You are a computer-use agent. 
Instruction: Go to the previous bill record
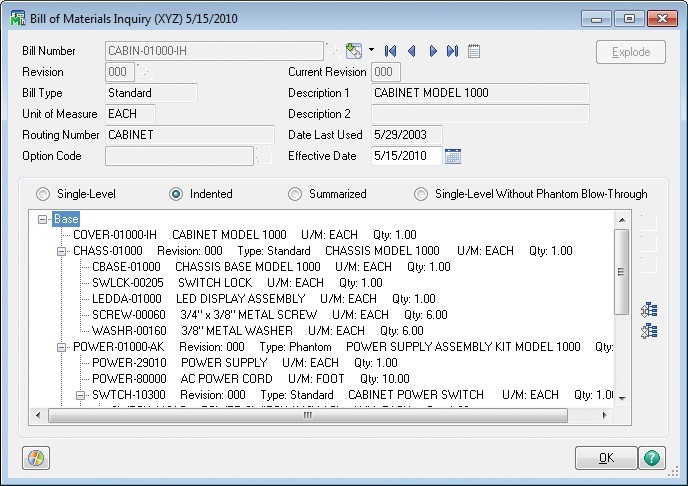[x=411, y=51]
